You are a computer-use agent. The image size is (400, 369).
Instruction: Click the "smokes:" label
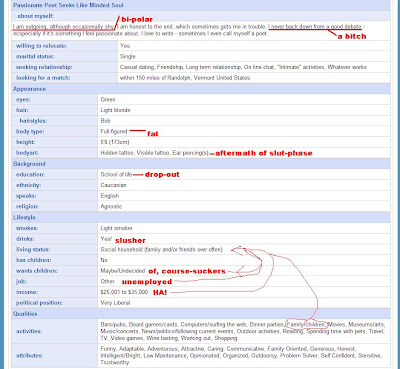(x=27, y=228)
